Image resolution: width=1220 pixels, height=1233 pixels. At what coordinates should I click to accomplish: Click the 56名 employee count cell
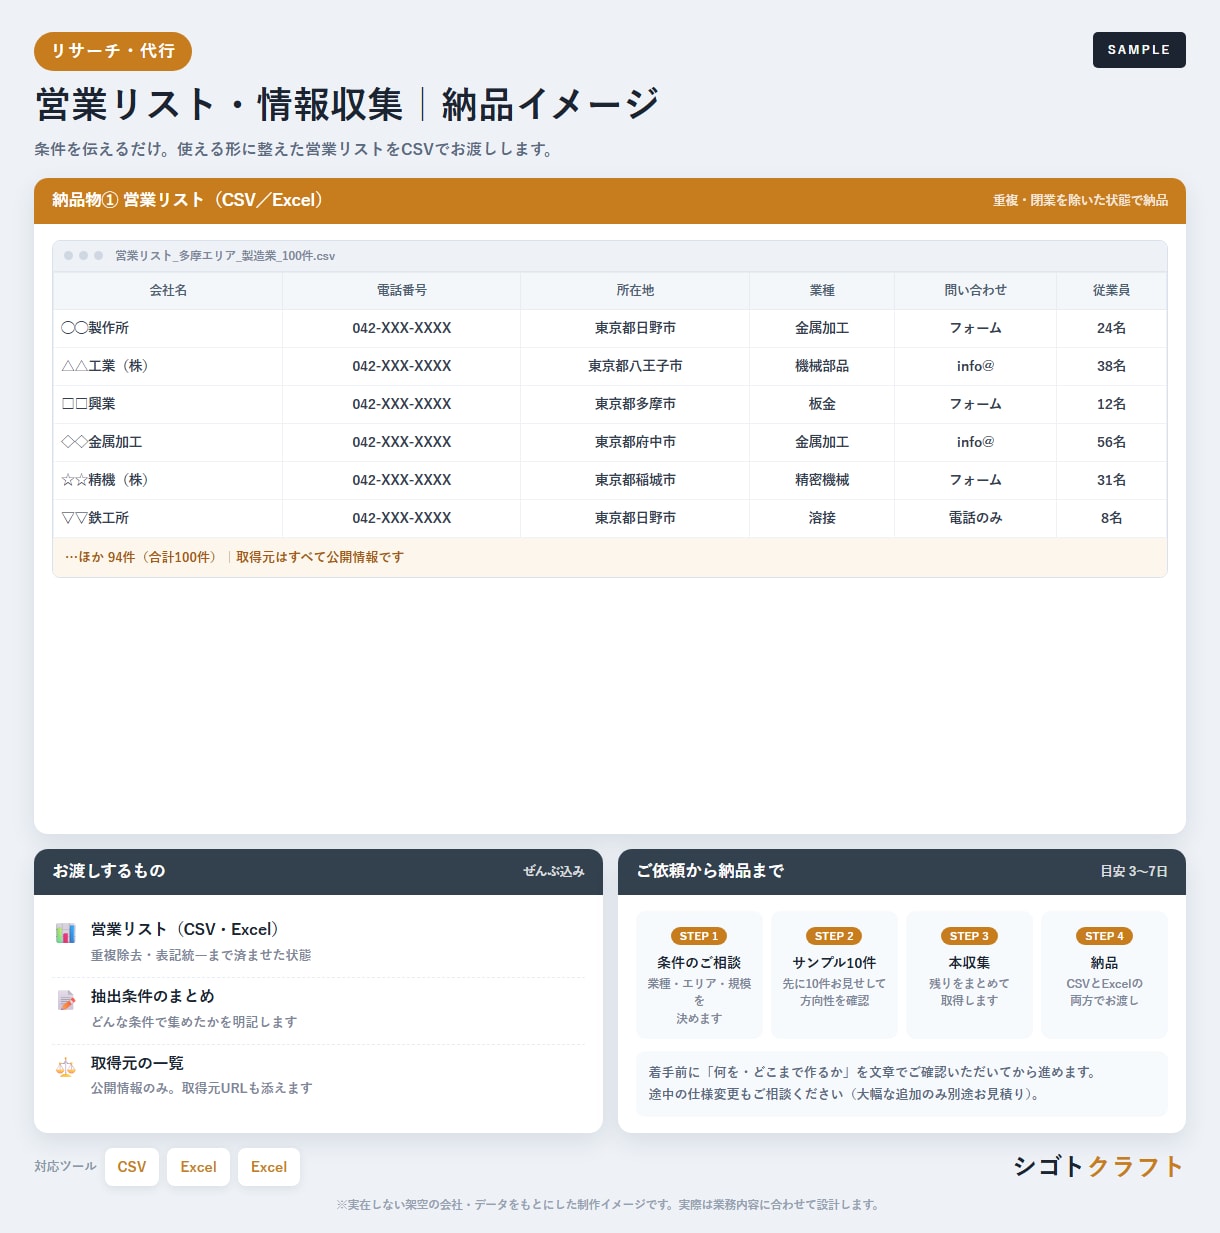(1112, 442)
